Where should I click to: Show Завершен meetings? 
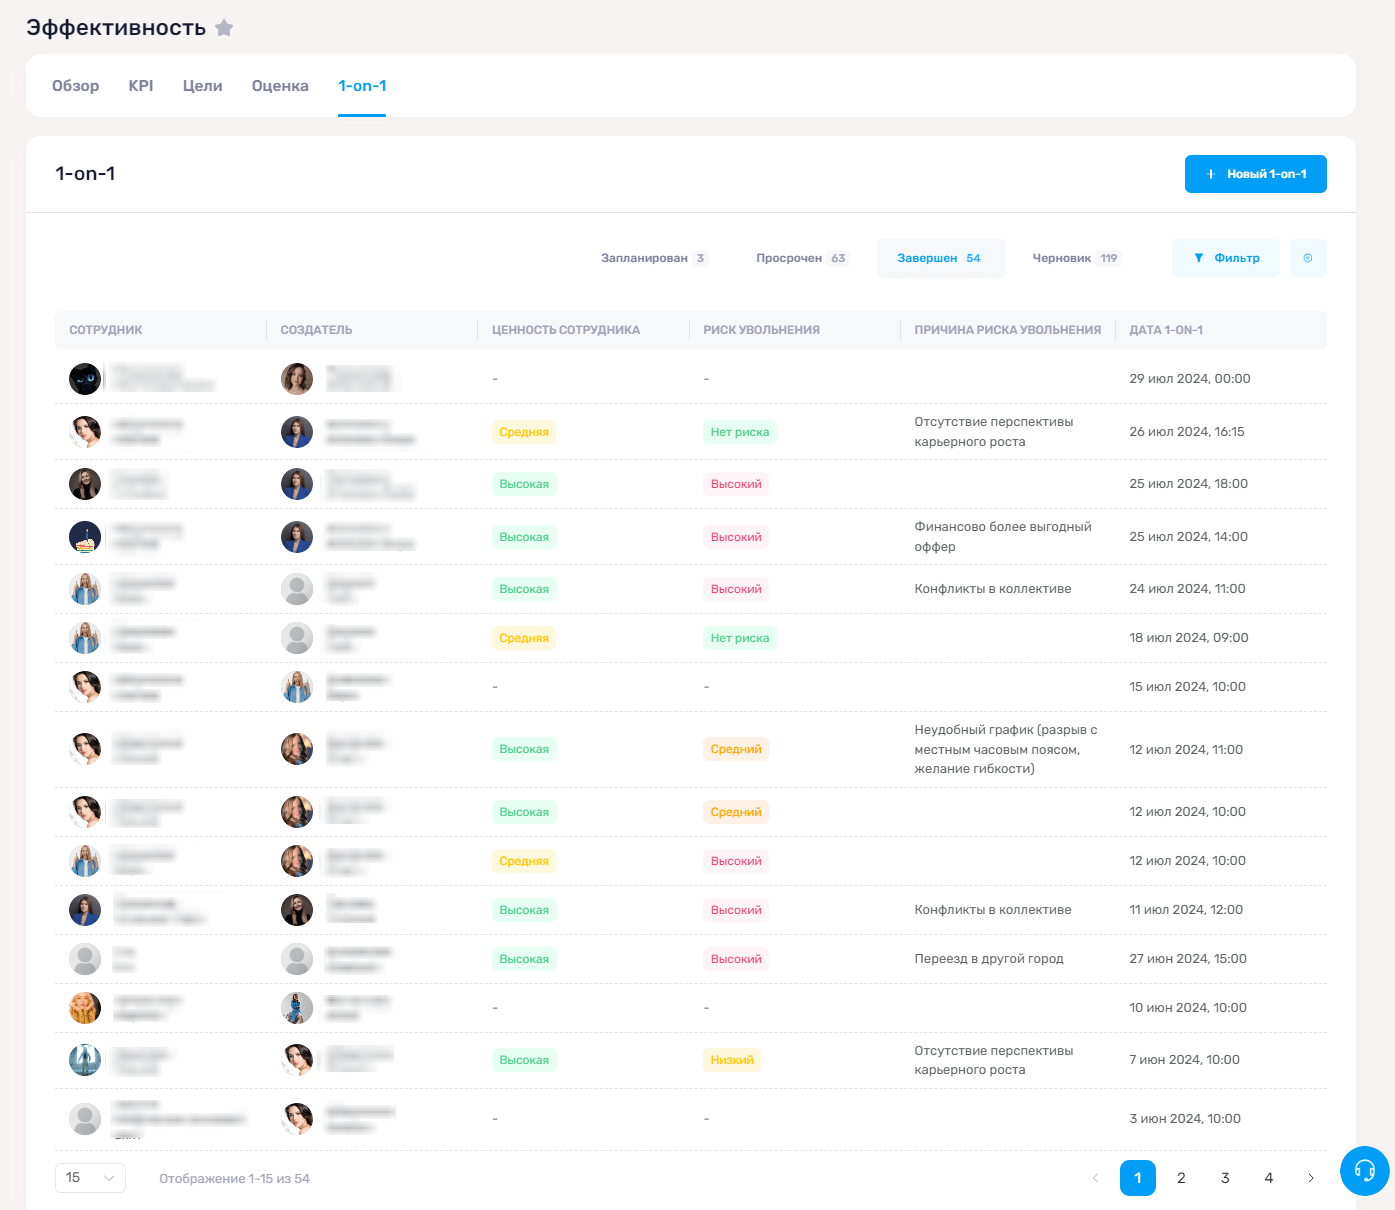tap(941, 258)
